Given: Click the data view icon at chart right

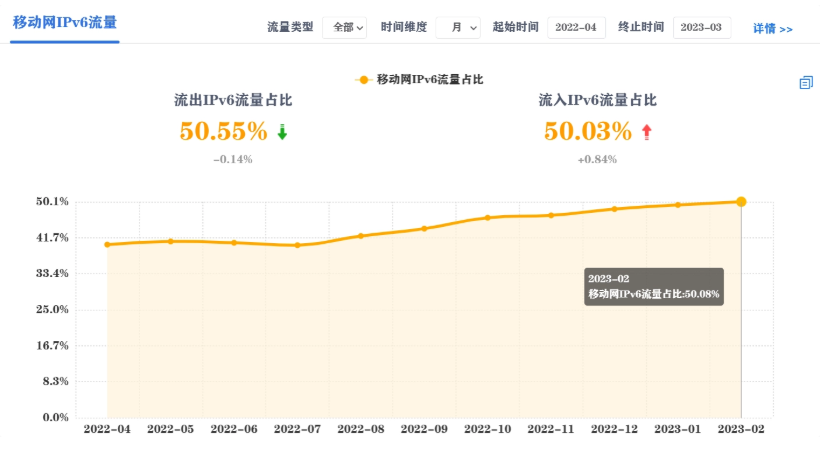Looking at the screenshot, I should pyautogui.click(x=806, y=83).
